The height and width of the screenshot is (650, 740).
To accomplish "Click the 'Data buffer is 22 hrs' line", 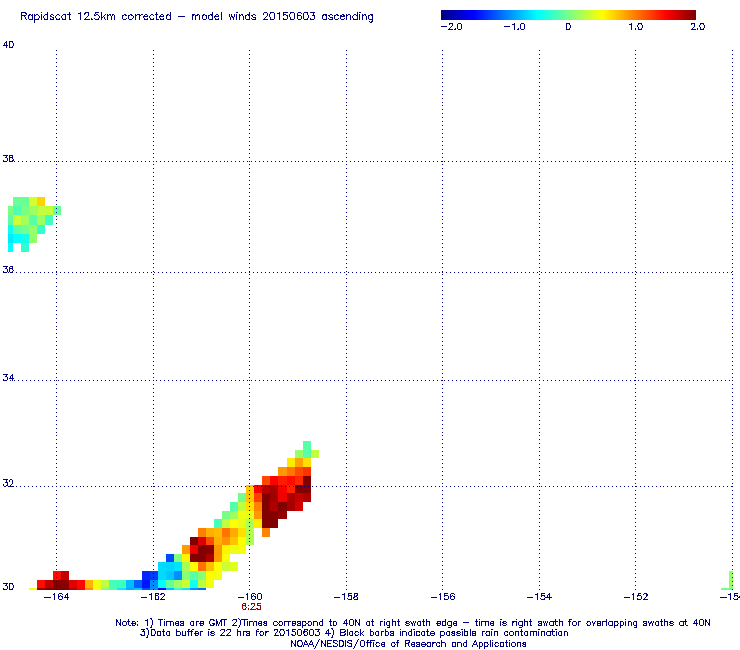I will [x=354, y=633].
